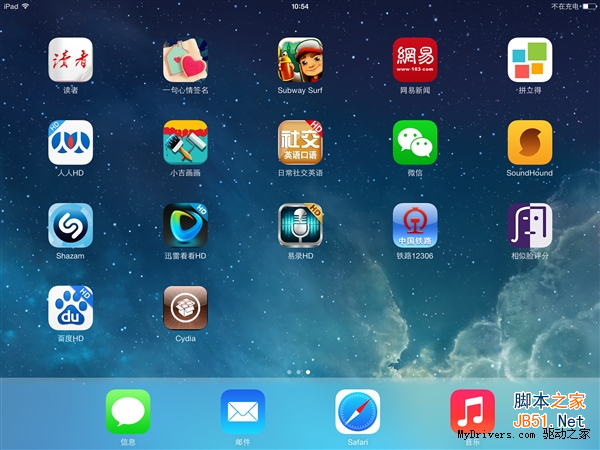
Task: Open 日常社交英语 app
Action: (x=300, y=142)
